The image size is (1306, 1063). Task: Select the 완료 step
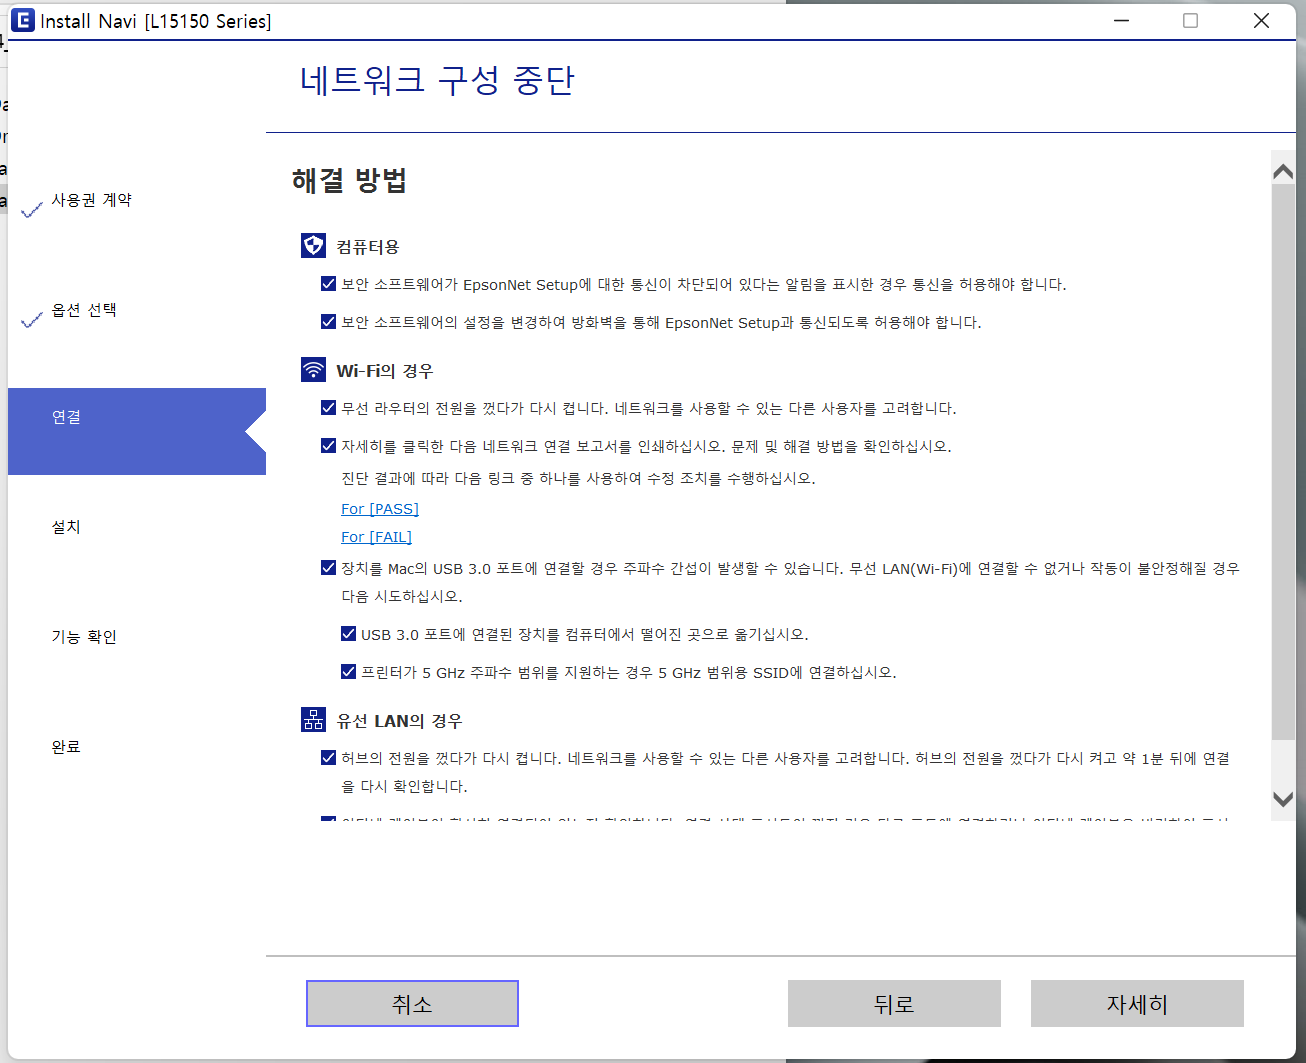click(66, 747)
